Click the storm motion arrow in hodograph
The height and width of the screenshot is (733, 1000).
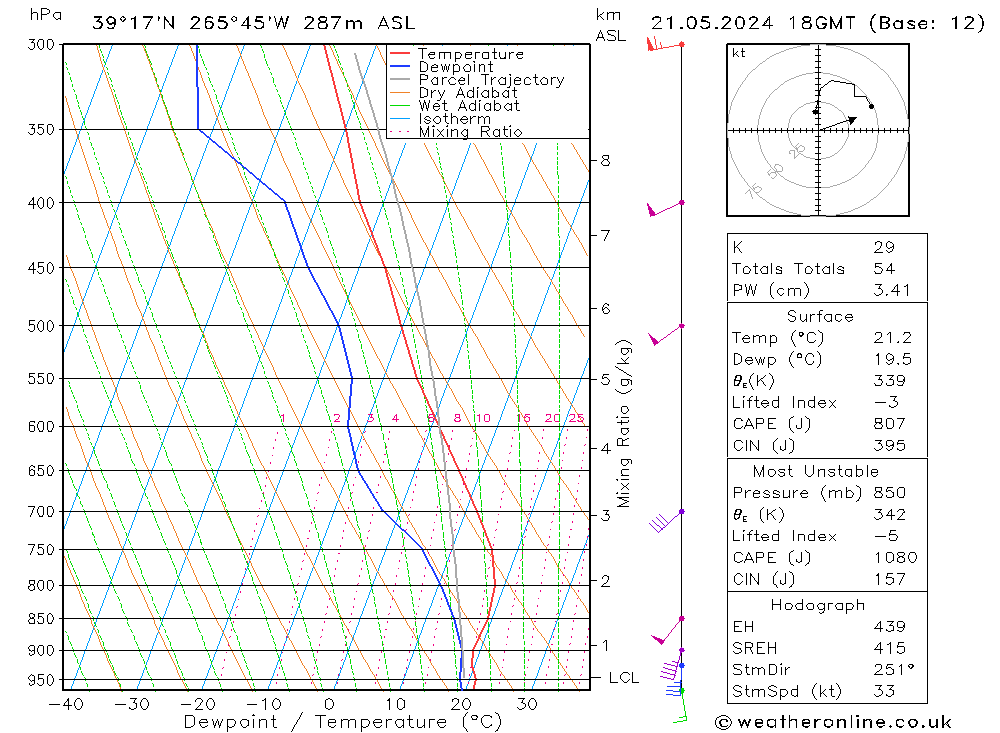(837, 124)
